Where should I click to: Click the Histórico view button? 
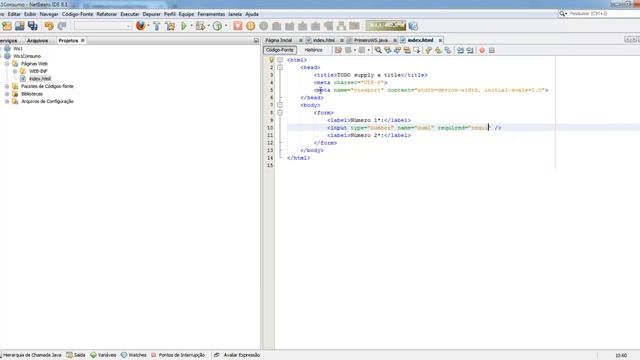pos(313,50)
